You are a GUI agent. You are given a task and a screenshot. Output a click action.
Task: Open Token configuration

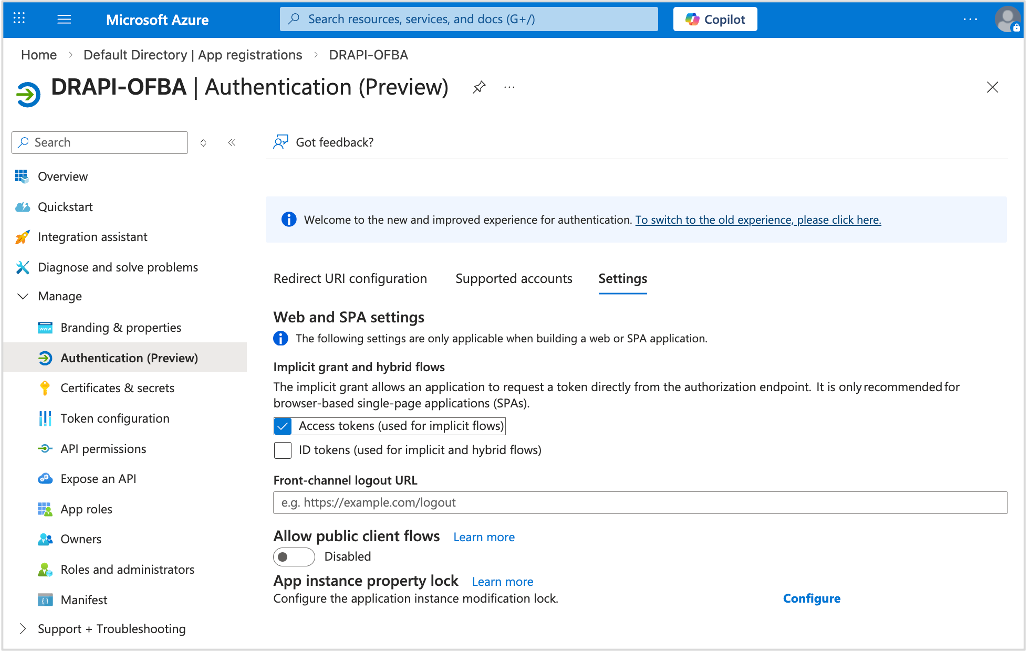point(45,418)
